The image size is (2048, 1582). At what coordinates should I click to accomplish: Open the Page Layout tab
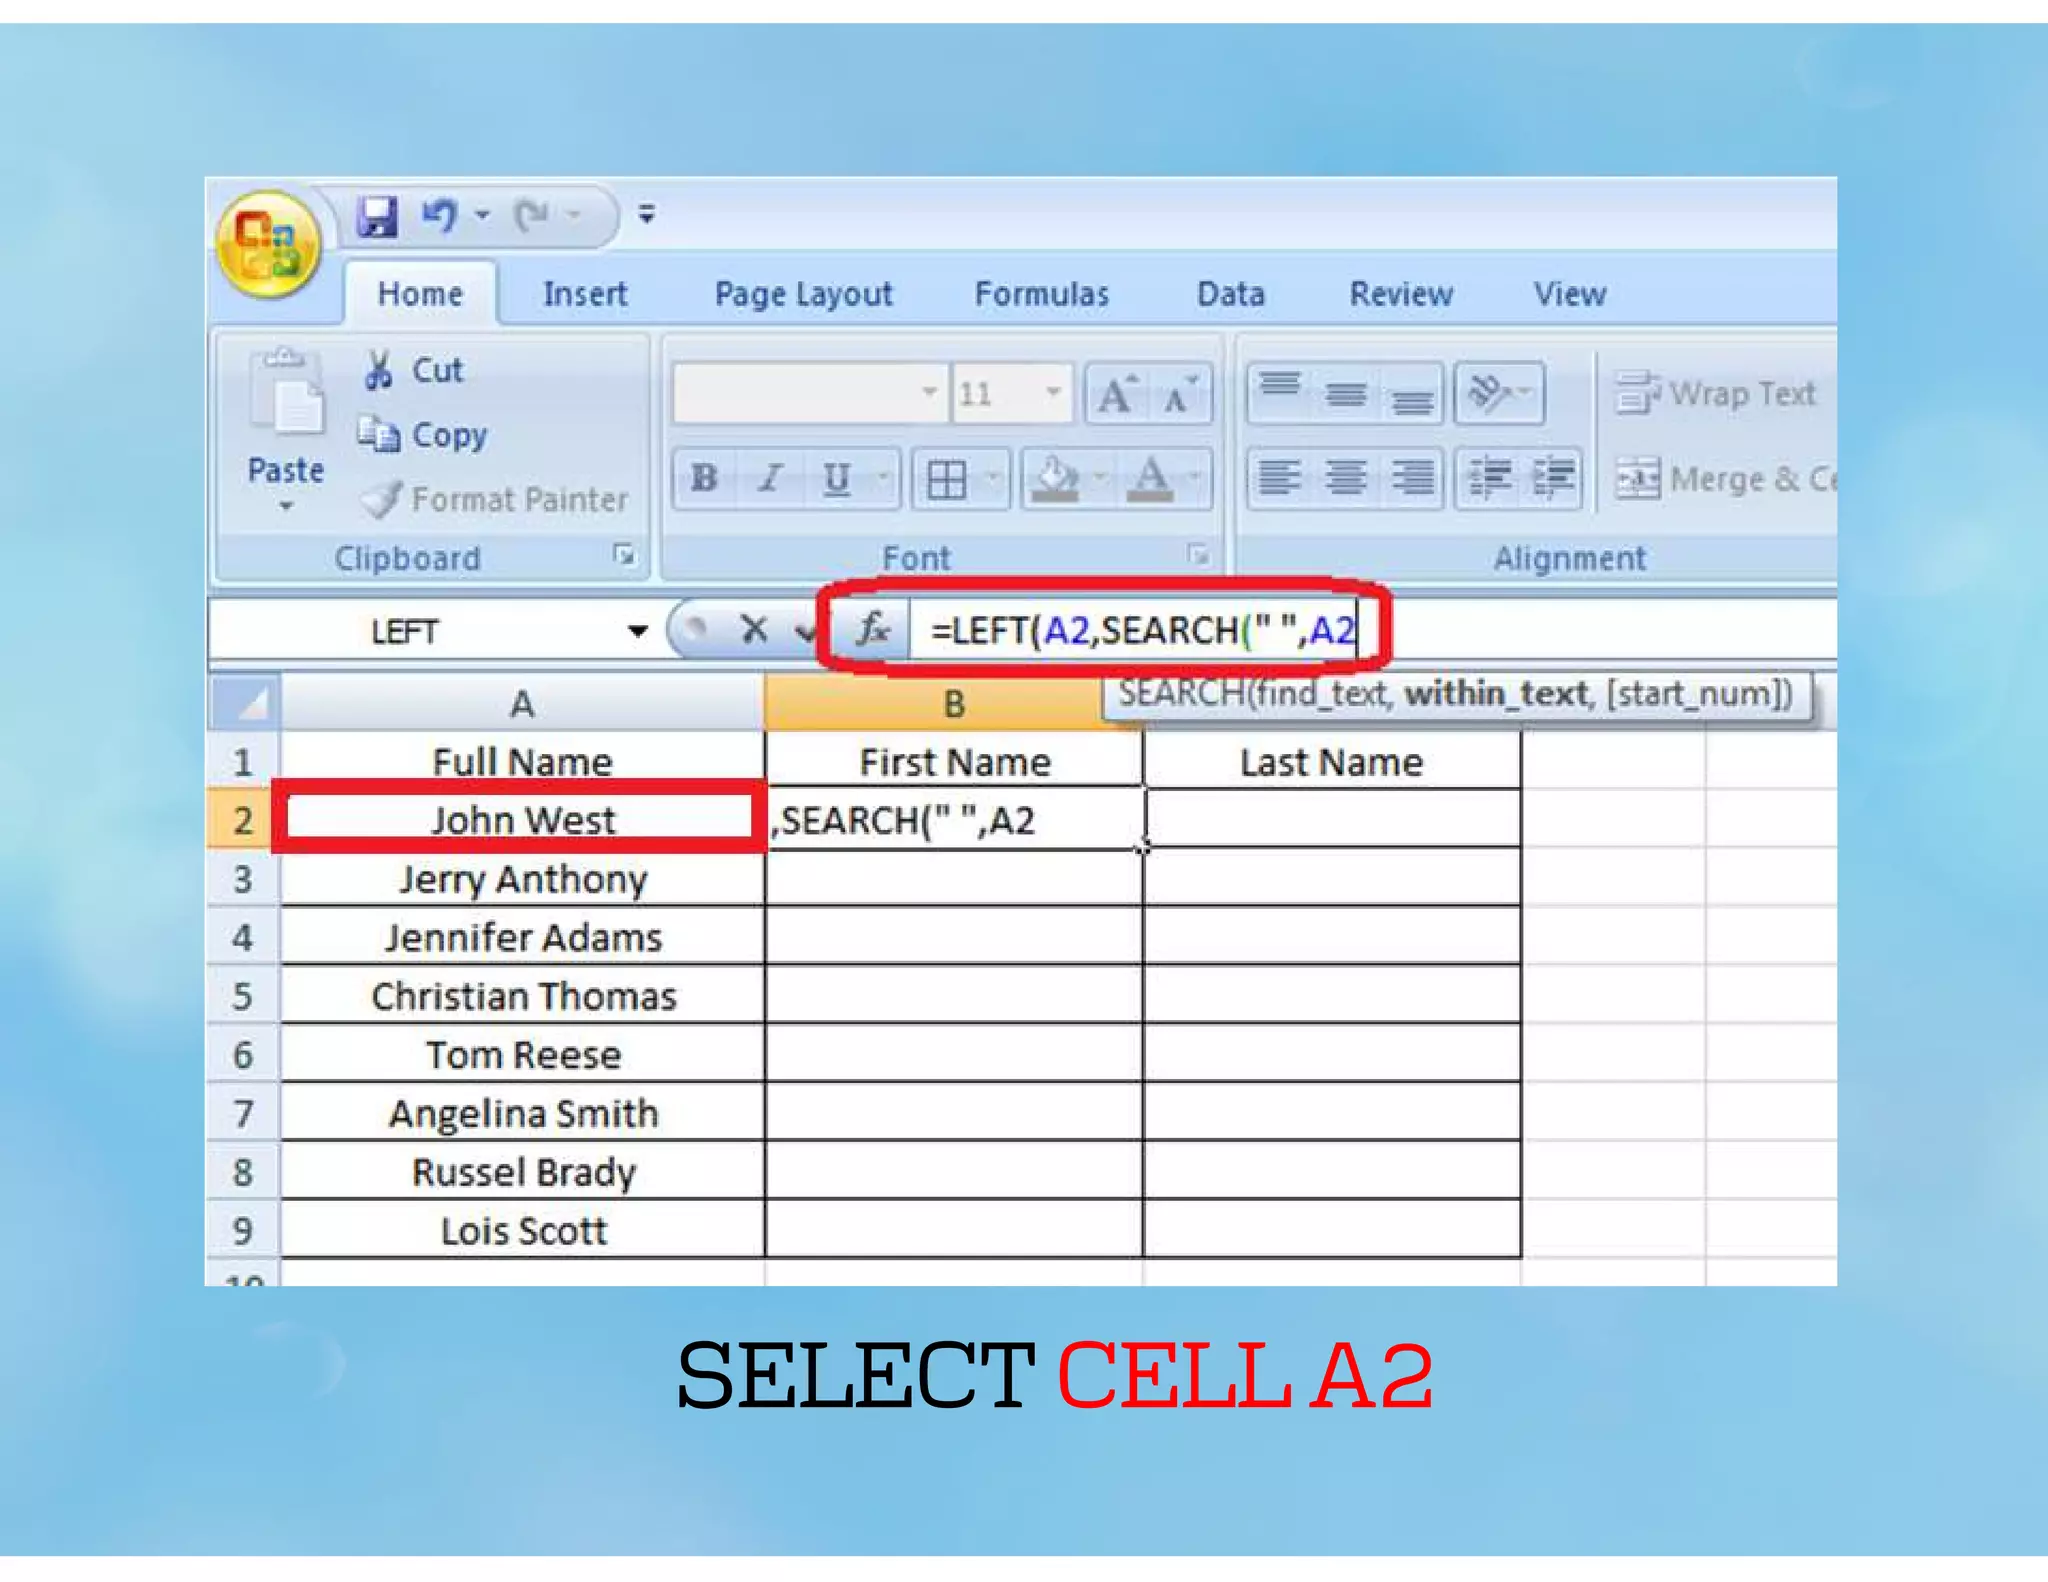click(x=803, y=294)
